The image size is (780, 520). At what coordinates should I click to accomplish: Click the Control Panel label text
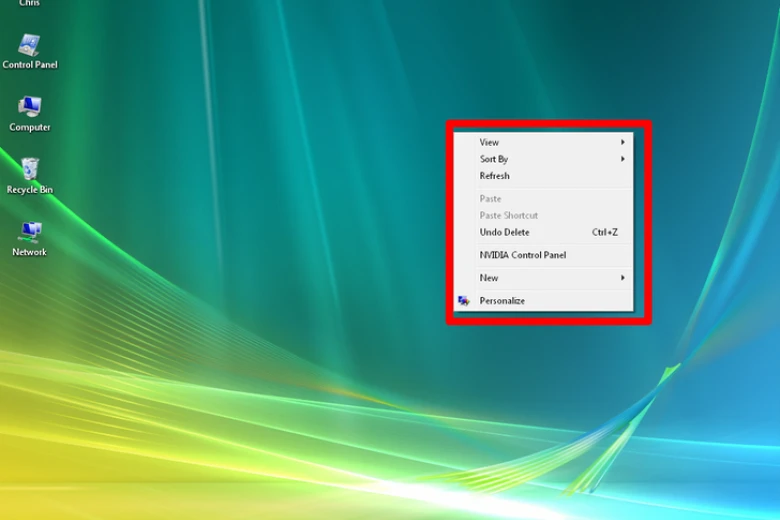30,65
